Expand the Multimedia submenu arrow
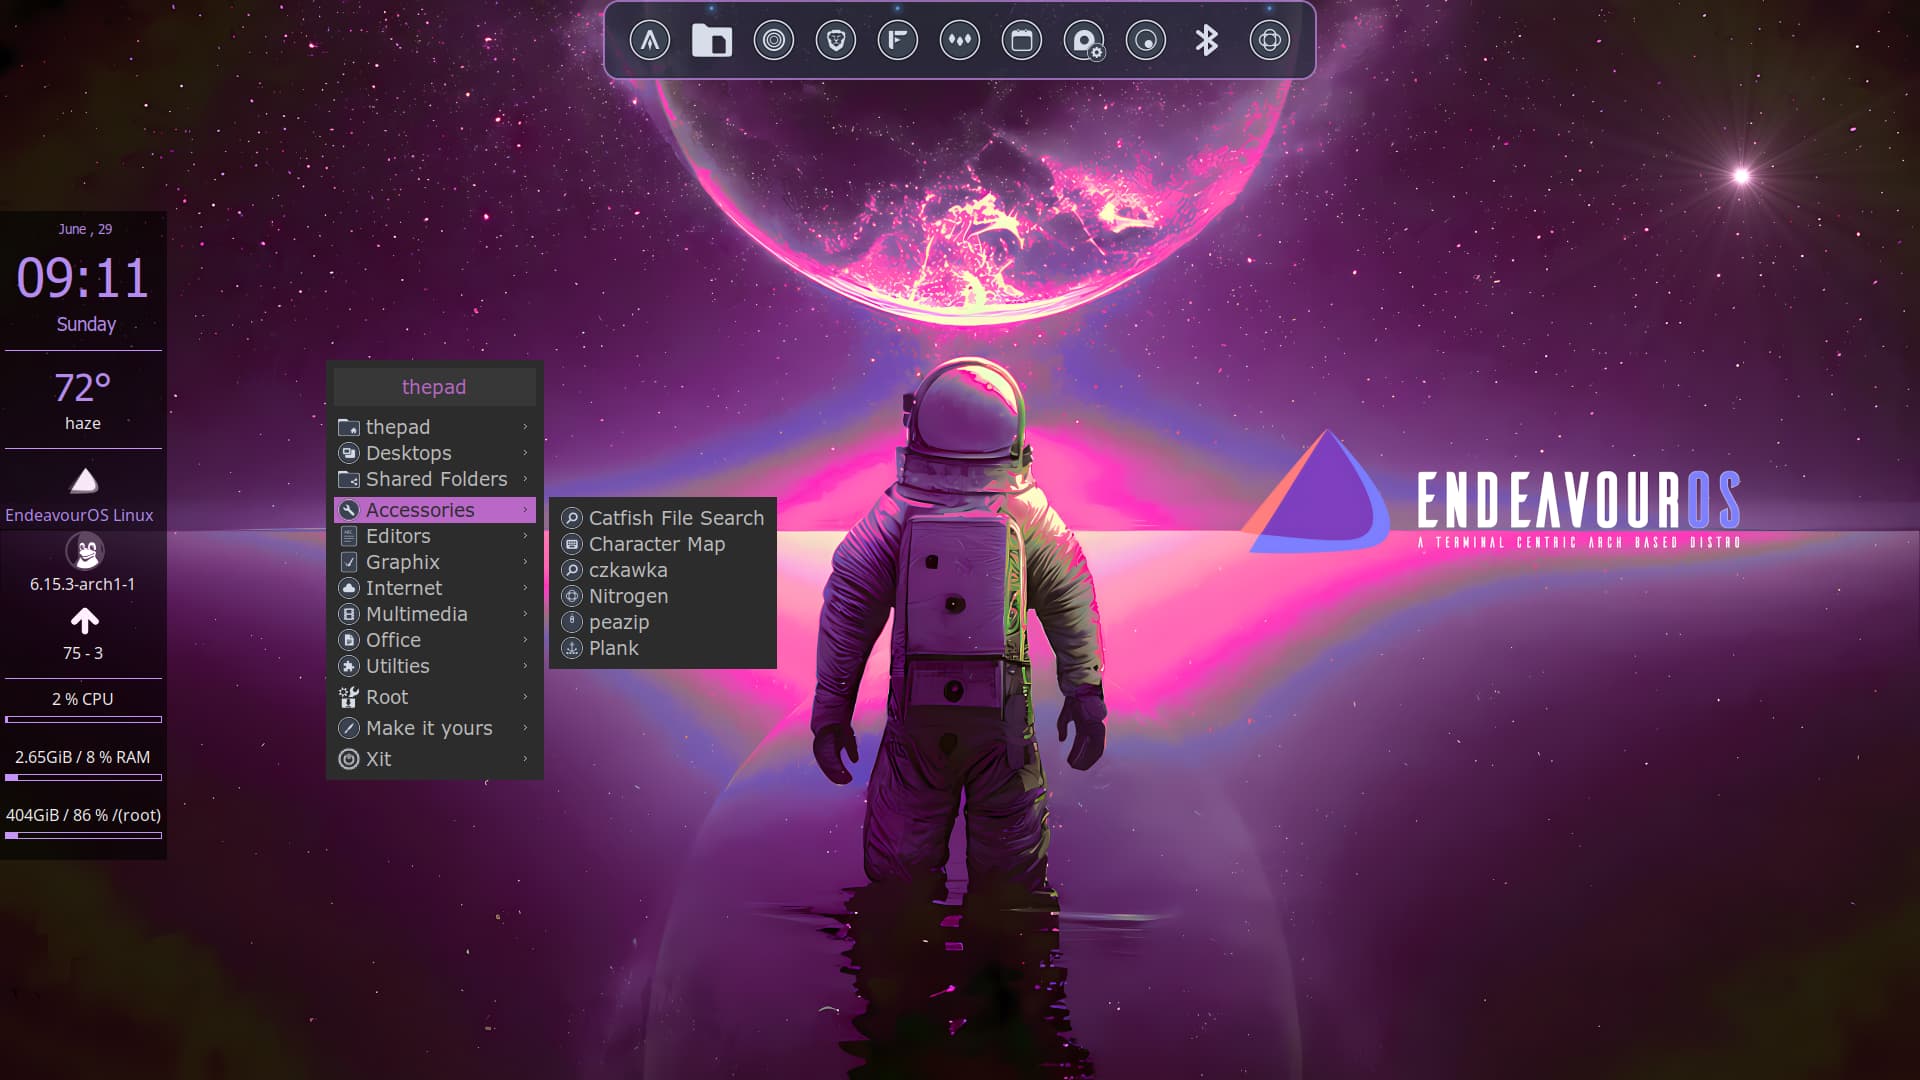Image resolution: width=1920 pixels, height=1080 pixels. click(525, 614)
